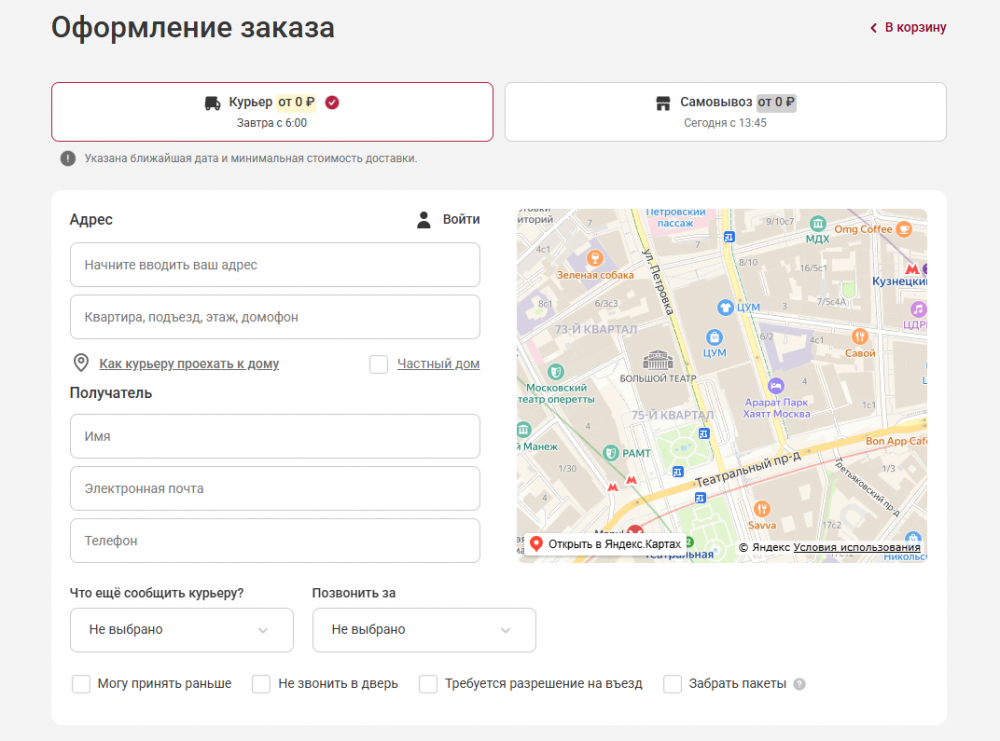The height and width of the screenshot is (741, 1000).
Task: Check the Могу принять раньше option
Action: [x=81, y=684]
